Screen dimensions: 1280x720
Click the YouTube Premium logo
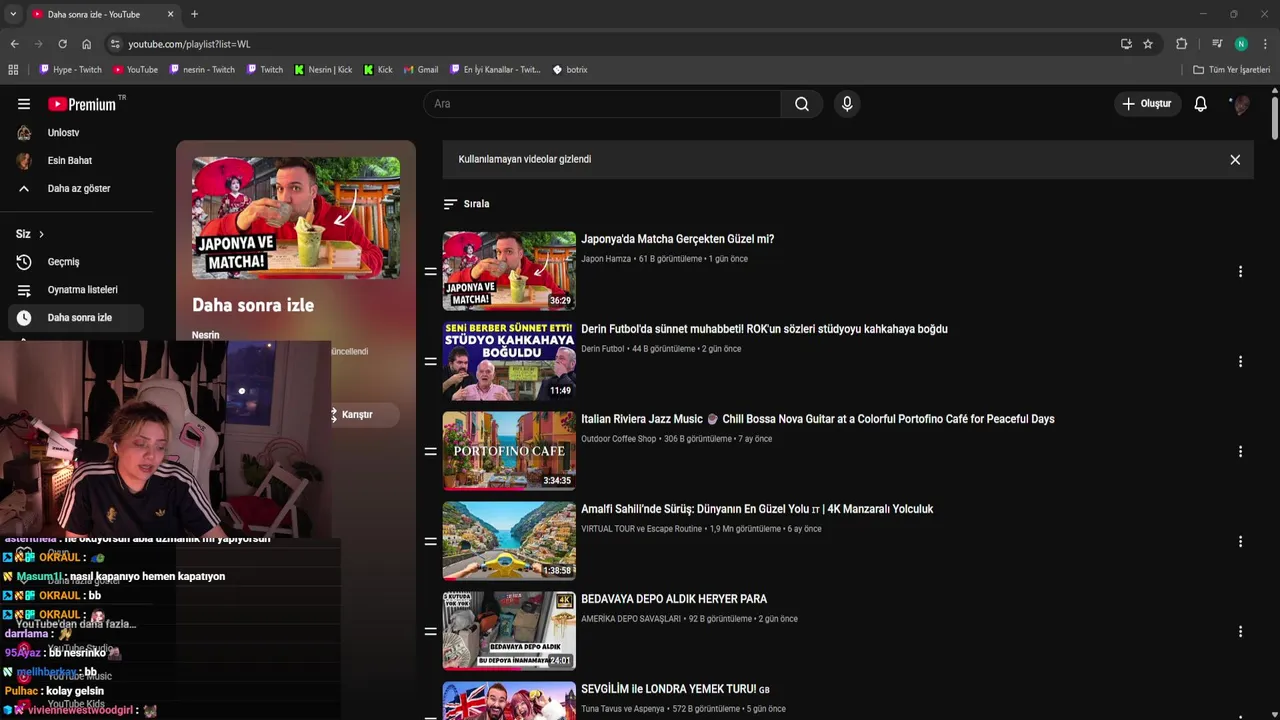(x=82, y=104)
